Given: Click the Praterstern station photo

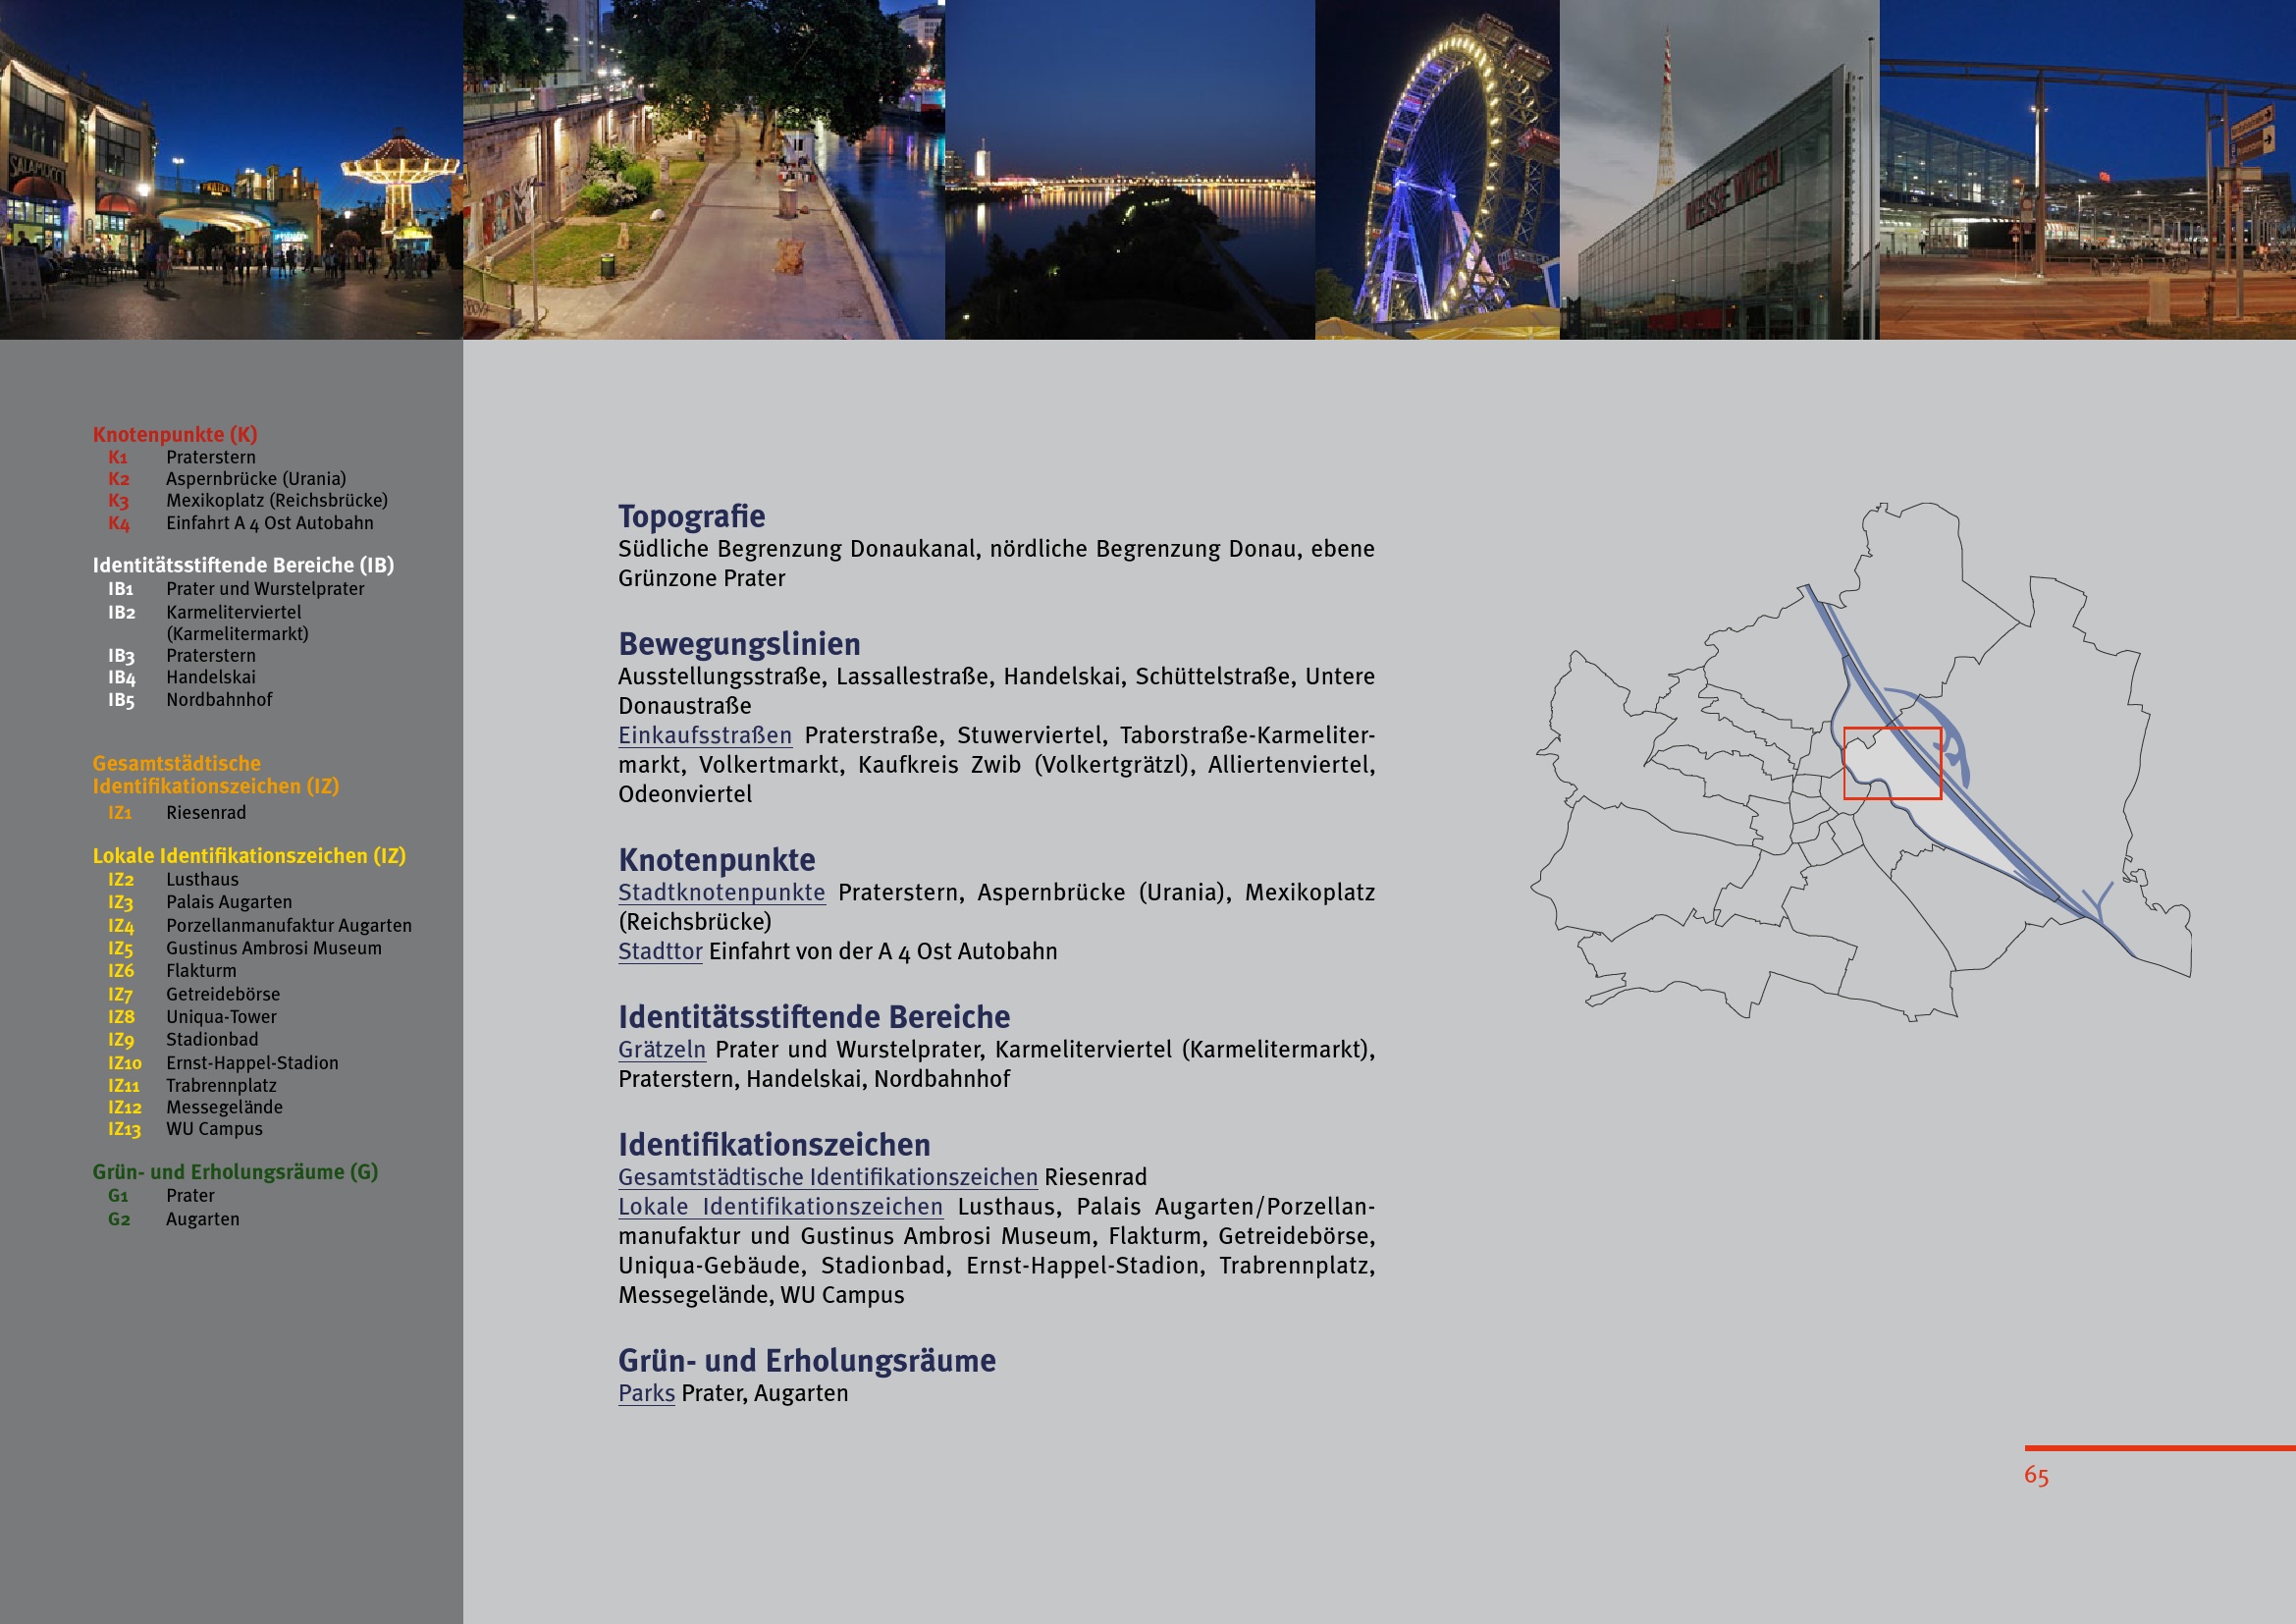Looking at the screenshot, I should click(2087, 170).
